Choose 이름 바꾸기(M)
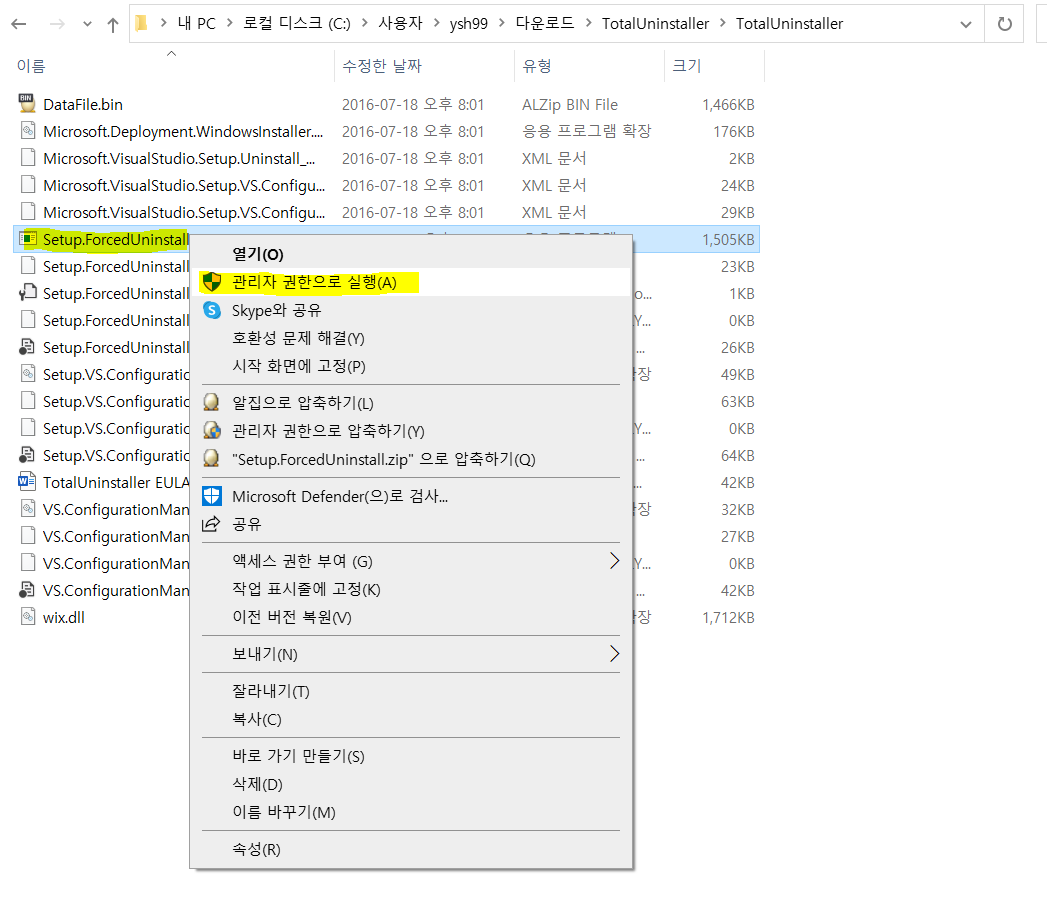This screenshot has width=1047, height=907. point(284,812)
